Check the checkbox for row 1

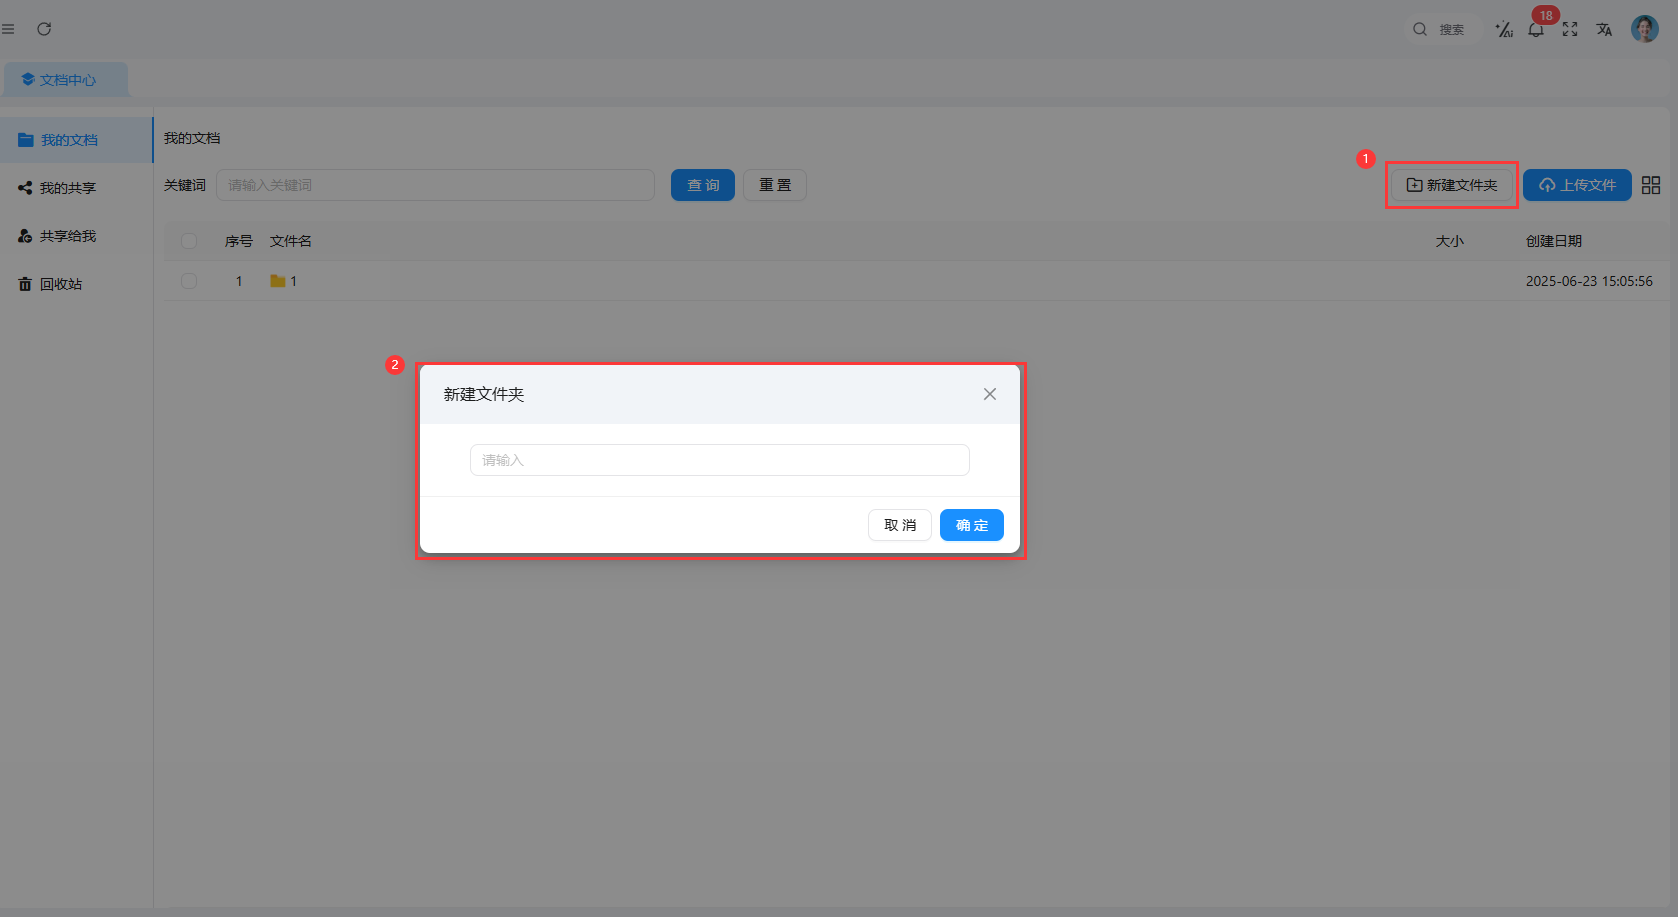(189, 281)
